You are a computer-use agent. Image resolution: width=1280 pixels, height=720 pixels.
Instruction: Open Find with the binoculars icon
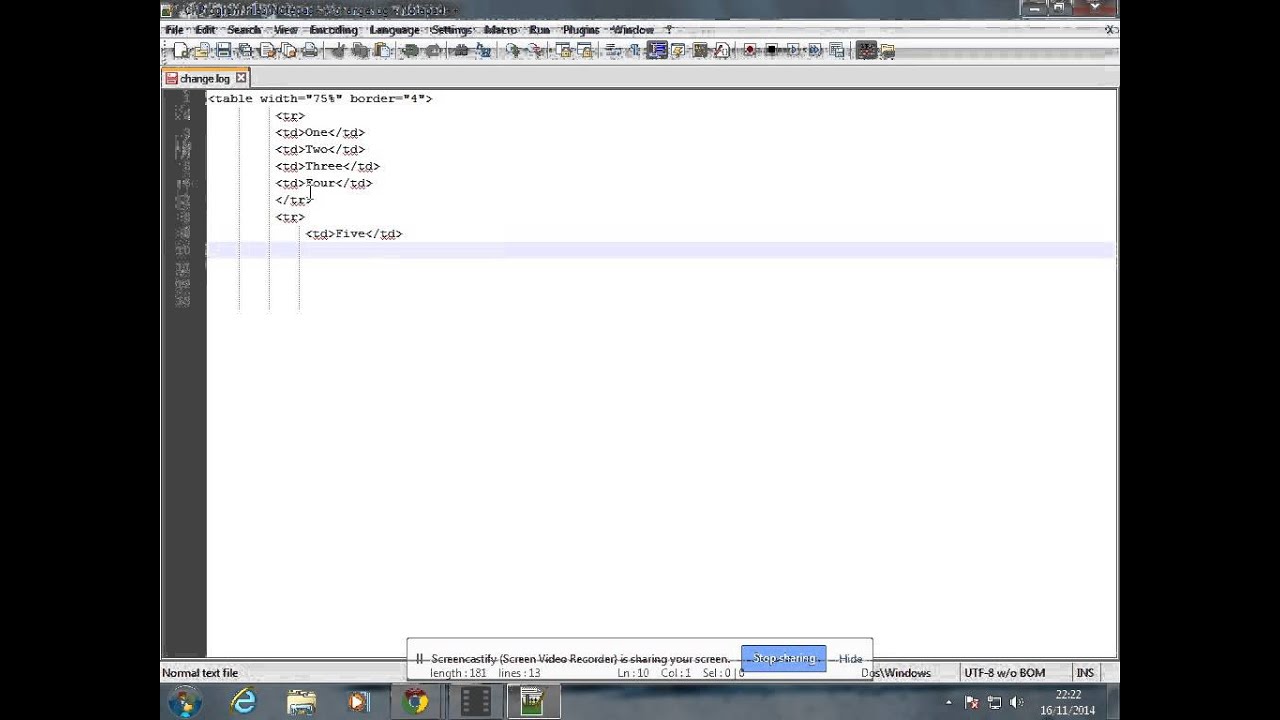click(x=460, y=50)
